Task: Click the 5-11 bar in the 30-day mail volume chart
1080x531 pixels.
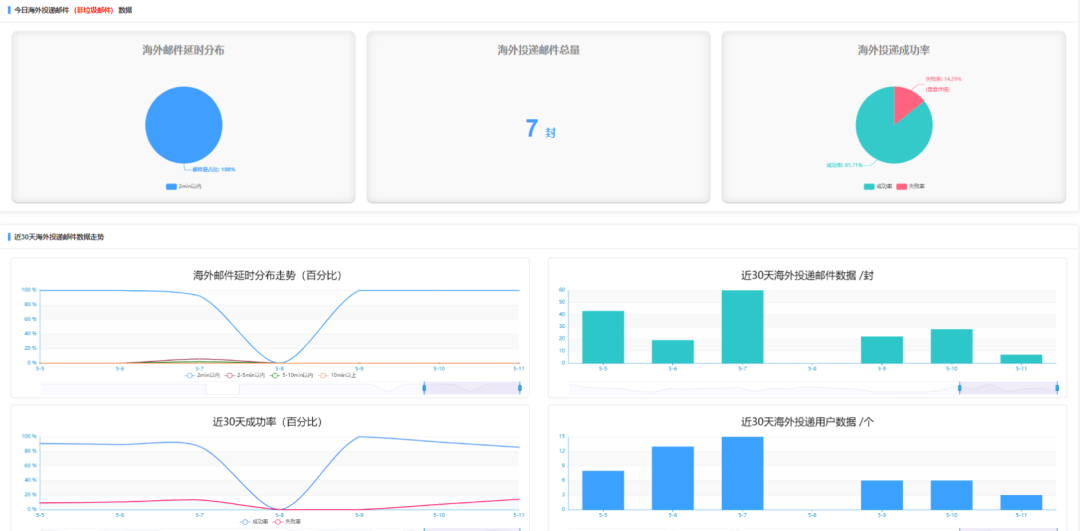Action: 1021,359
